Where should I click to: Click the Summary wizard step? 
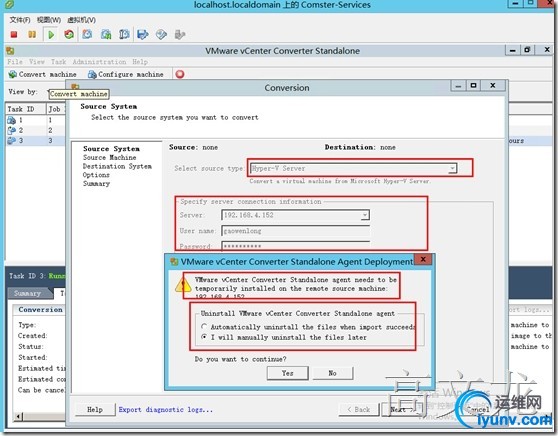96,184
